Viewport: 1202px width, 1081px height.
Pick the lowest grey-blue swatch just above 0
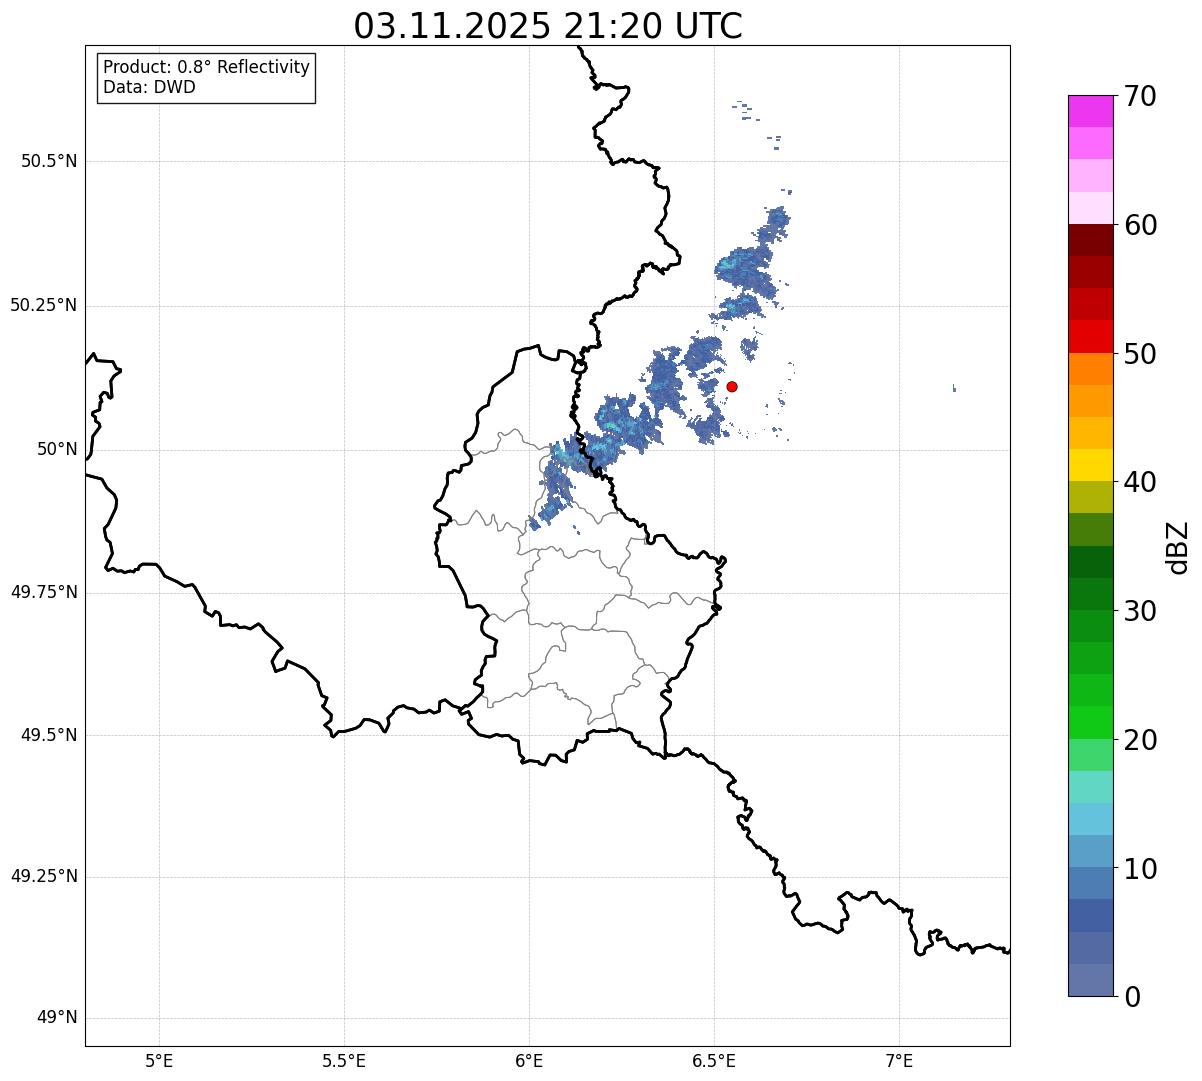(x=1091, y=980)
